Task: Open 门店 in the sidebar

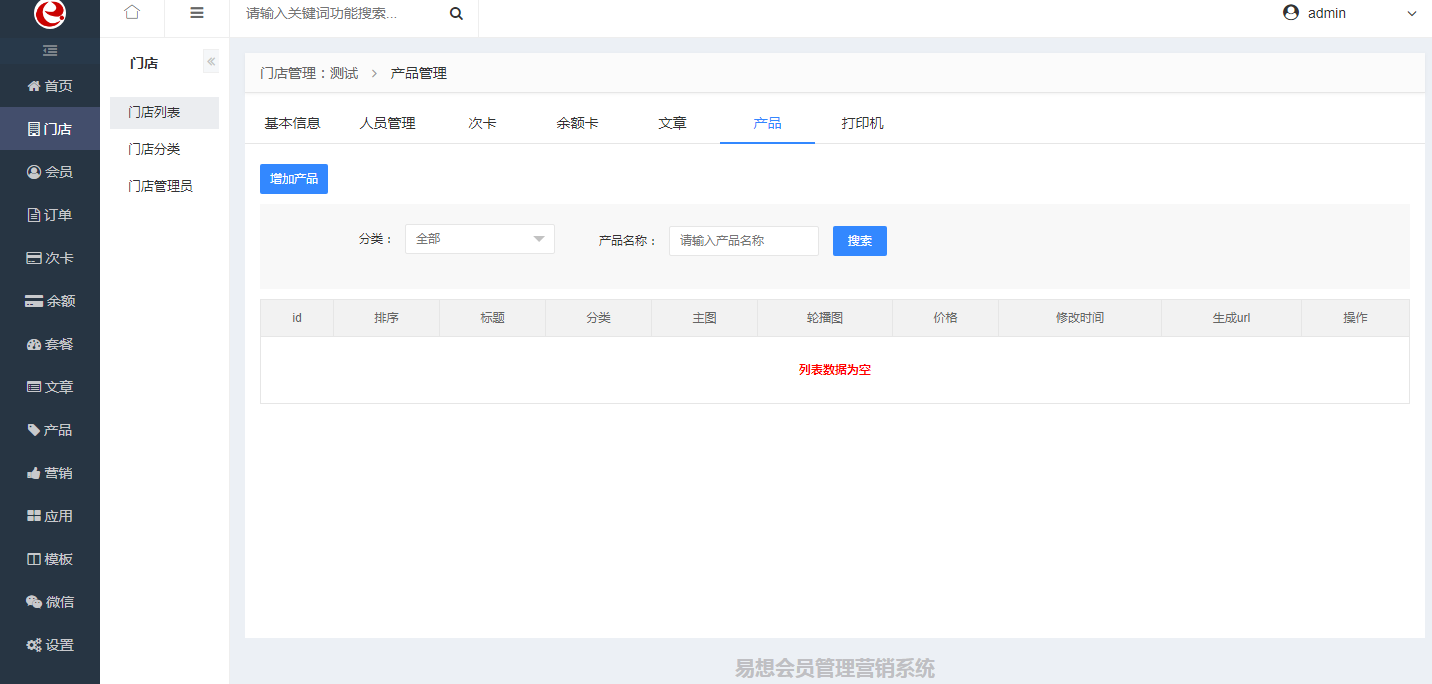Action: pyautogui.click(x=50, y=129)
